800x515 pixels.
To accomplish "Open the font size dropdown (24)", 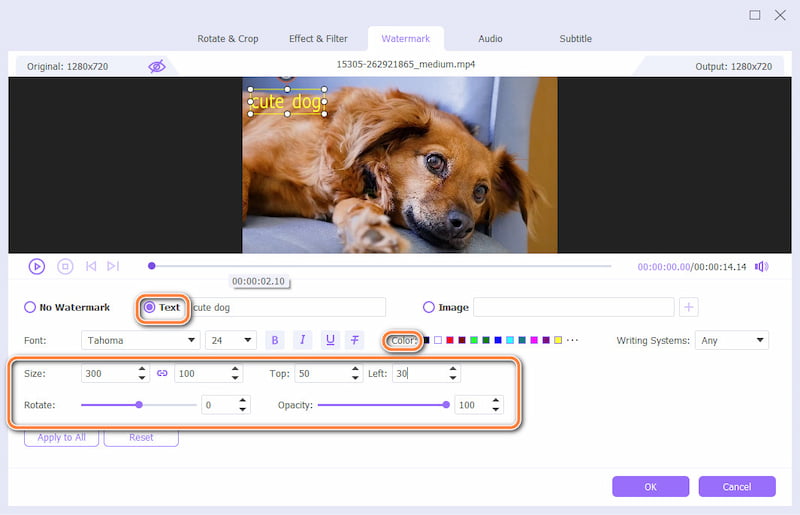I will [231, 340].
